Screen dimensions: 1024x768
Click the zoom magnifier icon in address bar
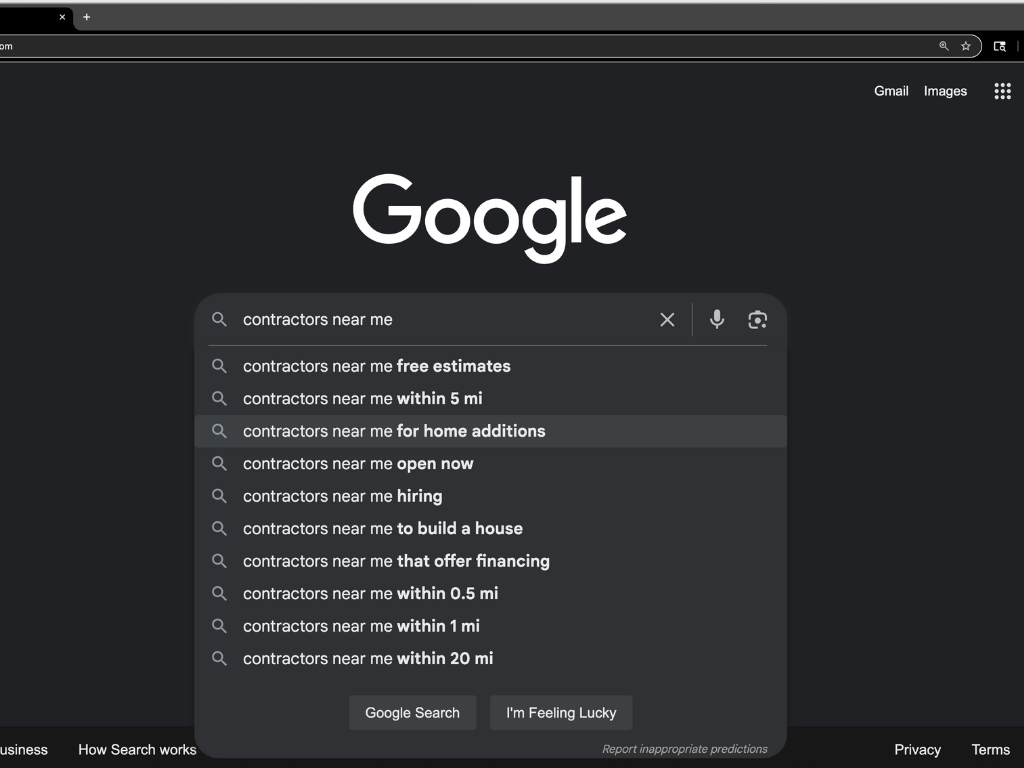pos(943,46)
